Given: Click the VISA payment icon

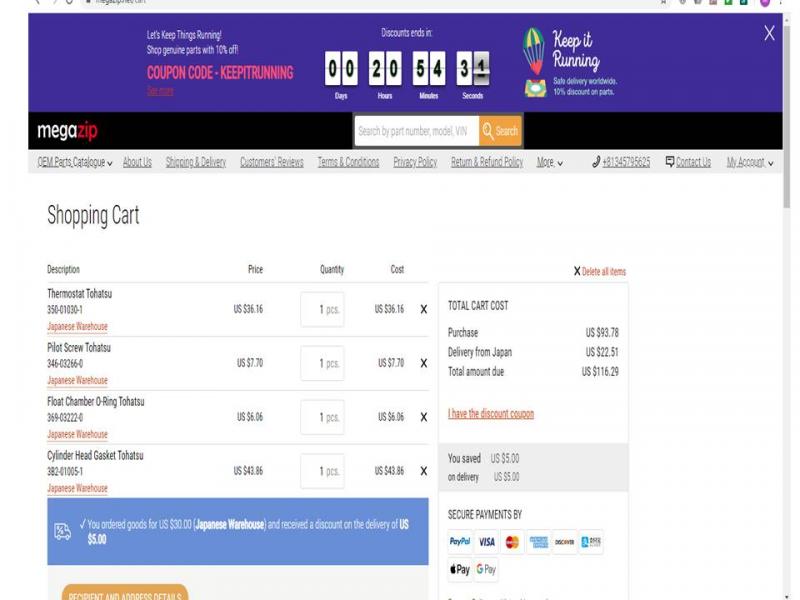Looking at the screenshot, I should pyautogui.click(x=487, y=542).
